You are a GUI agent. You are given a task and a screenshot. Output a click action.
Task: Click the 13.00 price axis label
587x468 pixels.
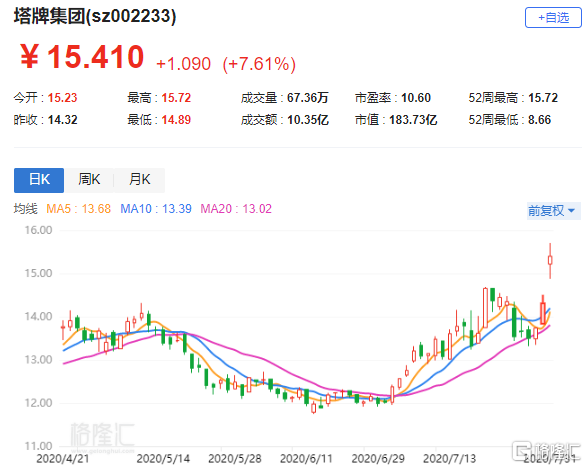[x=38, y=360]
